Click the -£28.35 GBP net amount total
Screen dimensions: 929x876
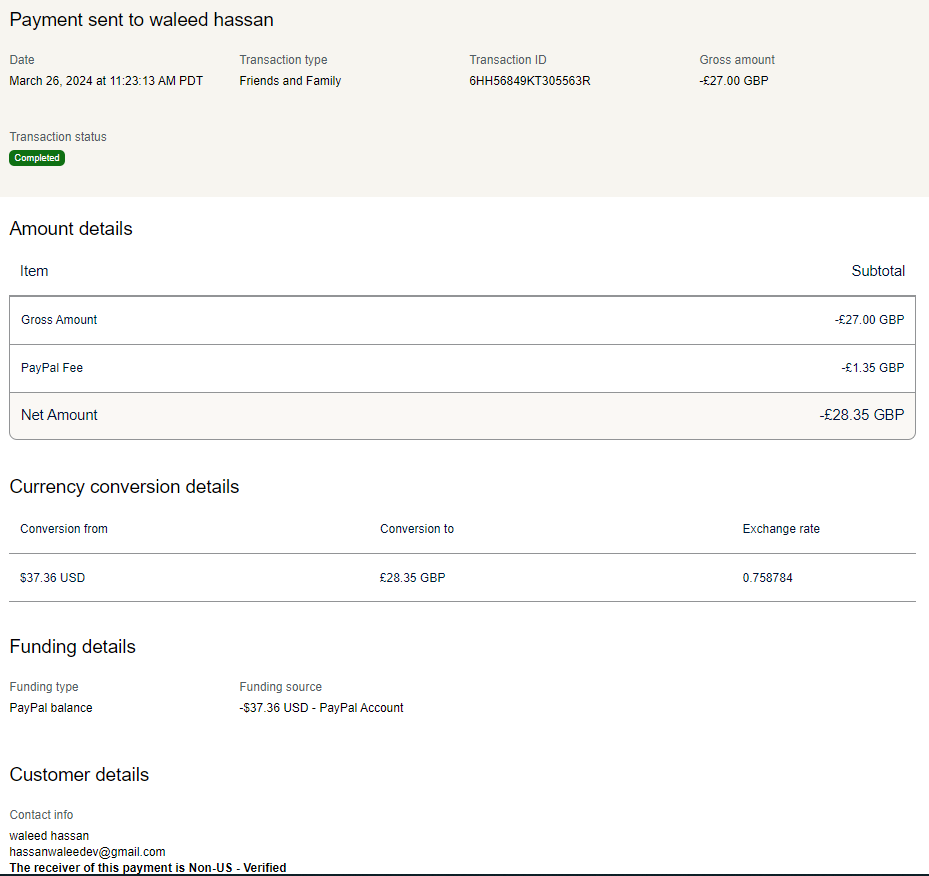coord(861,415)
